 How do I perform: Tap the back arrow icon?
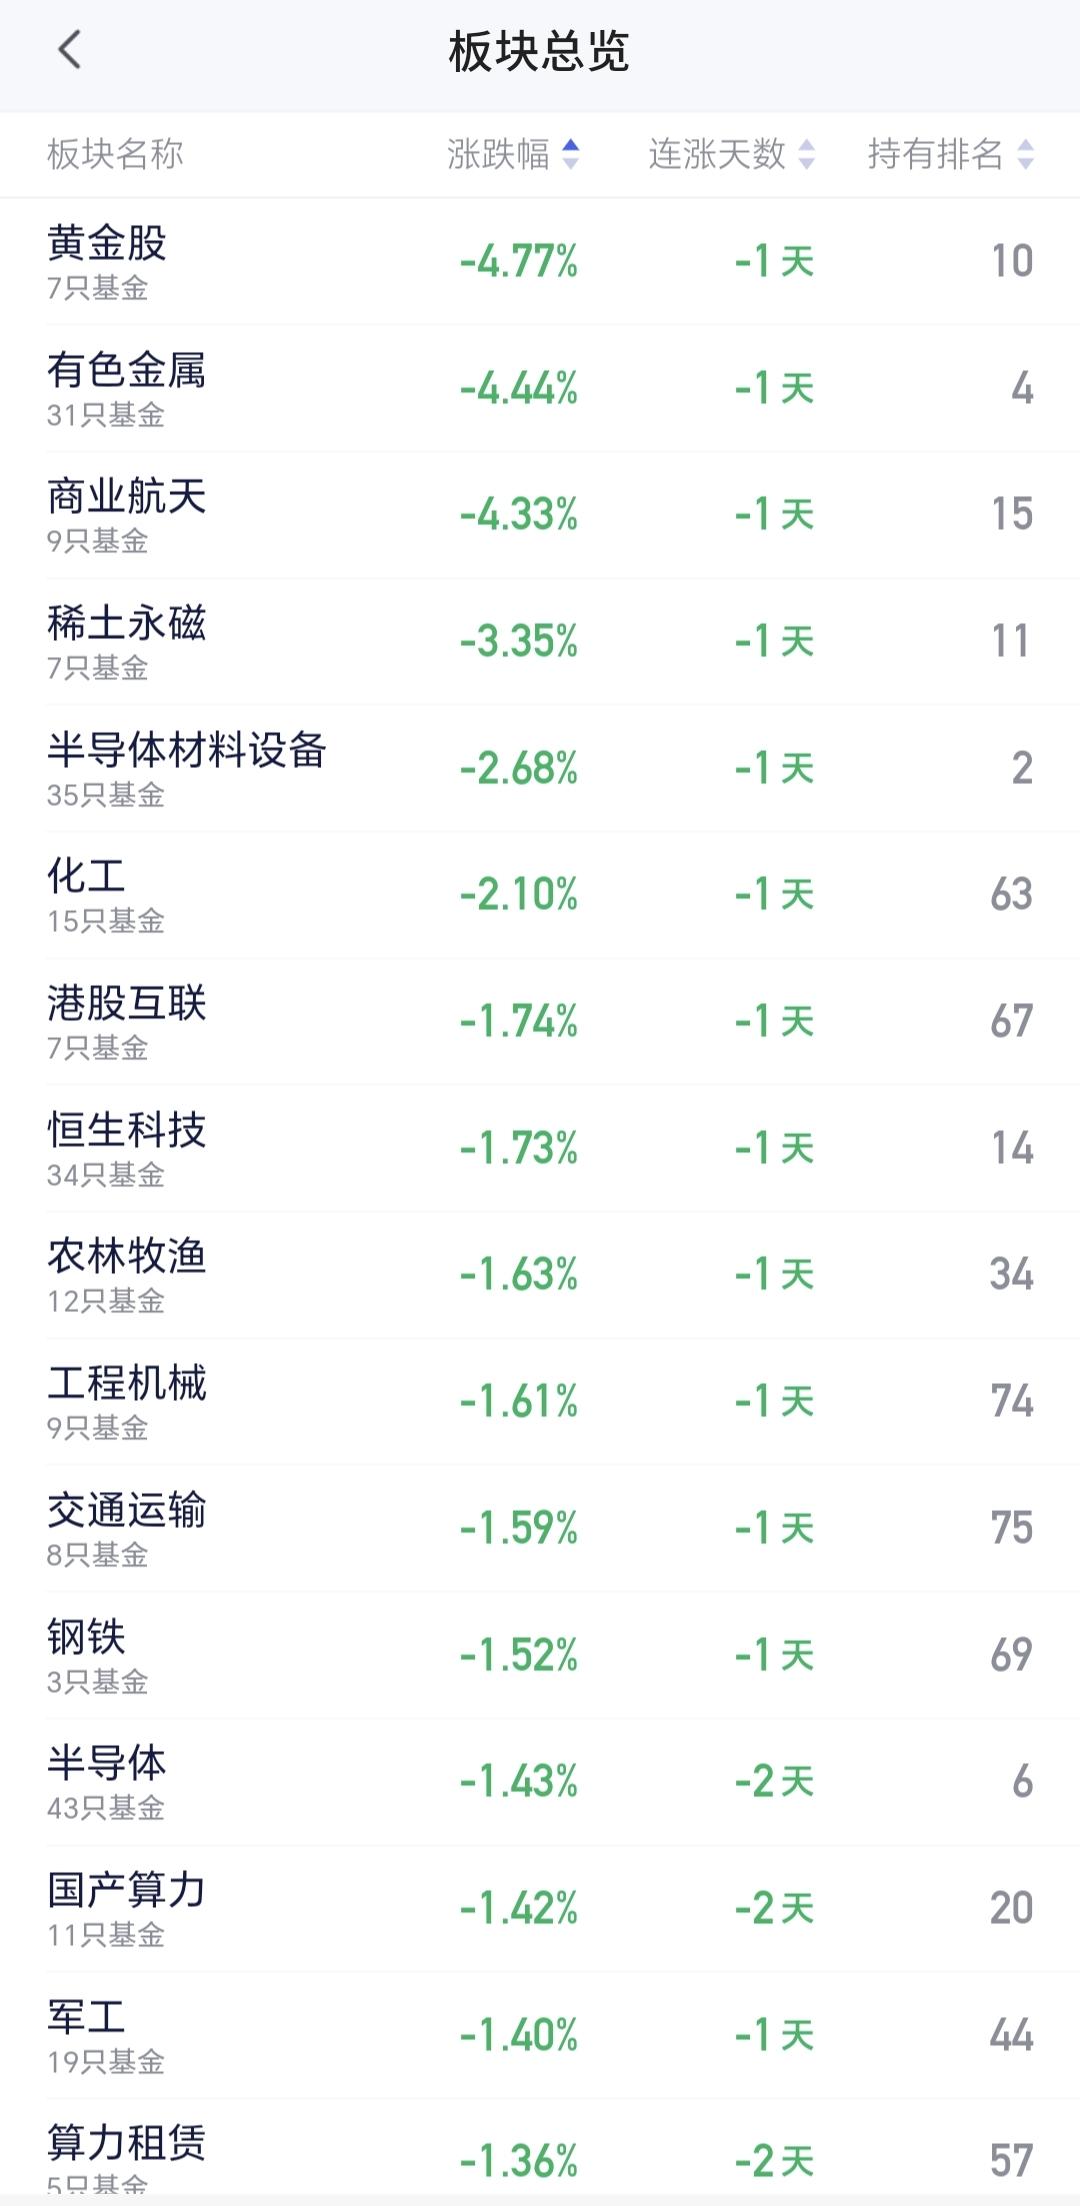[x=69, y=49]
